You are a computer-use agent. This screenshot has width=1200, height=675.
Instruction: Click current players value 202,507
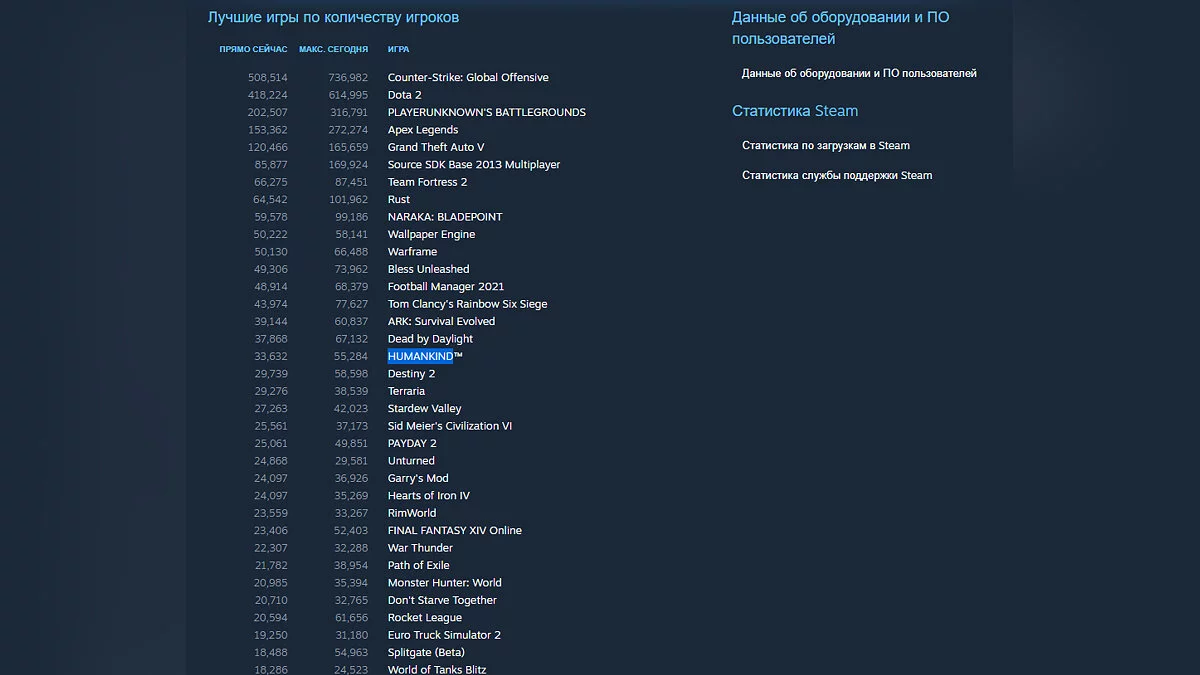[x=268, y=112]
